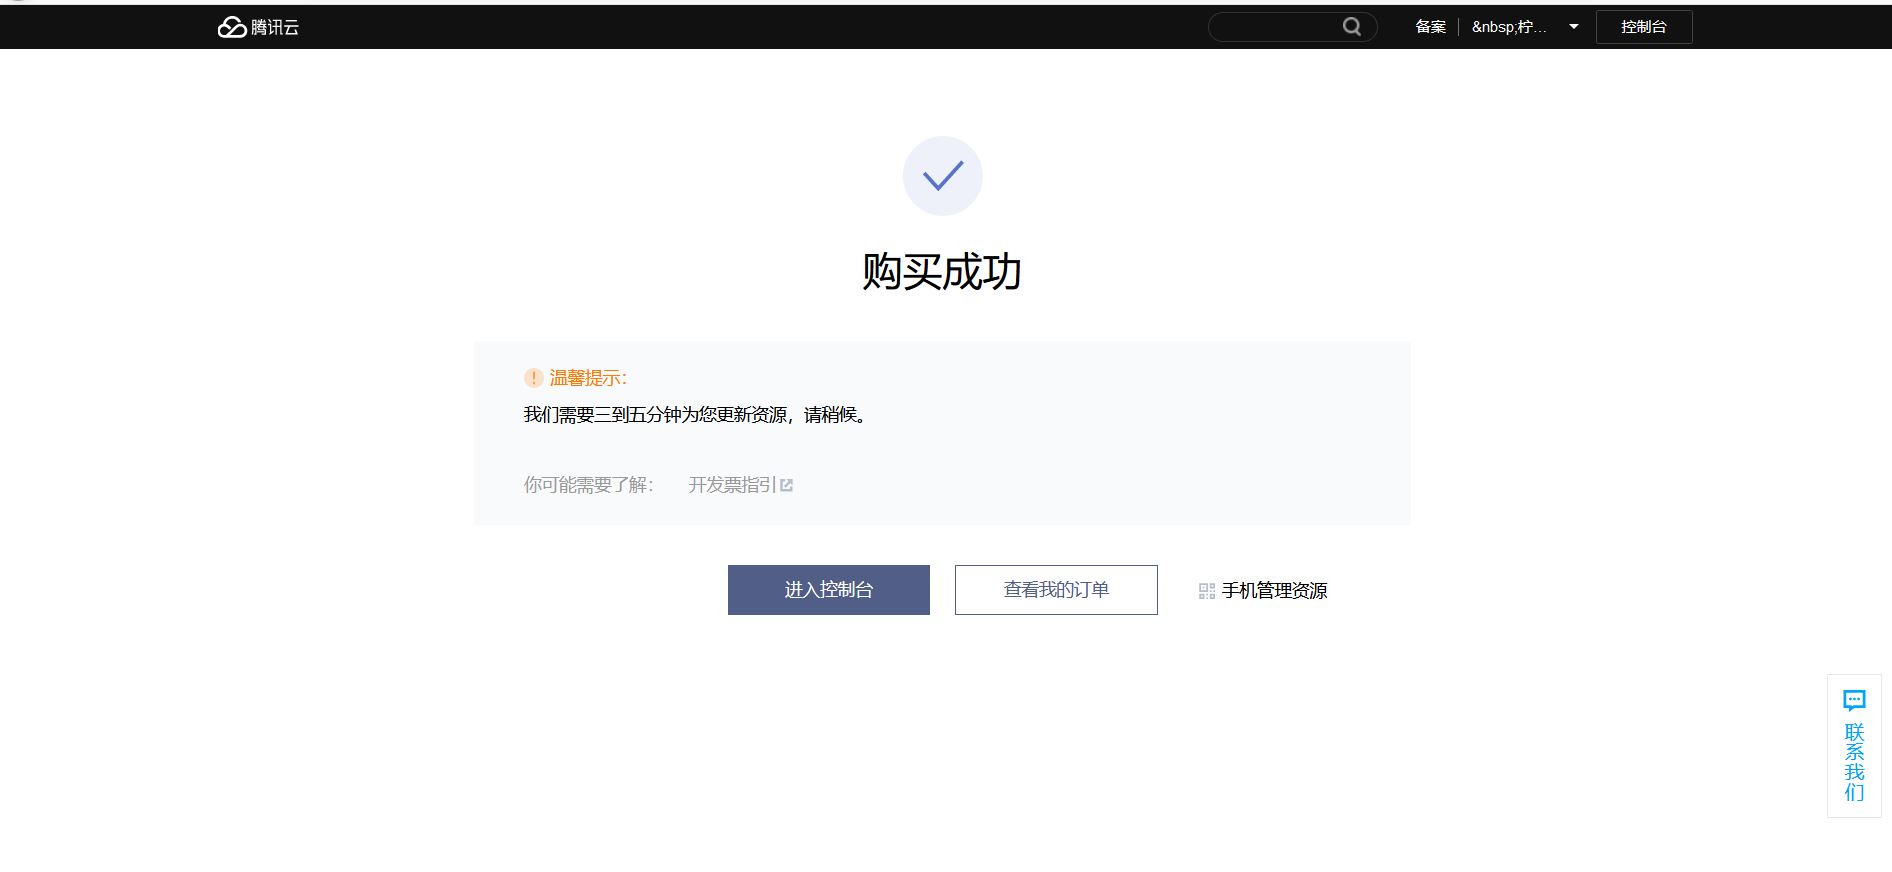Click the blue success checkmark icon

pos(942,176)
